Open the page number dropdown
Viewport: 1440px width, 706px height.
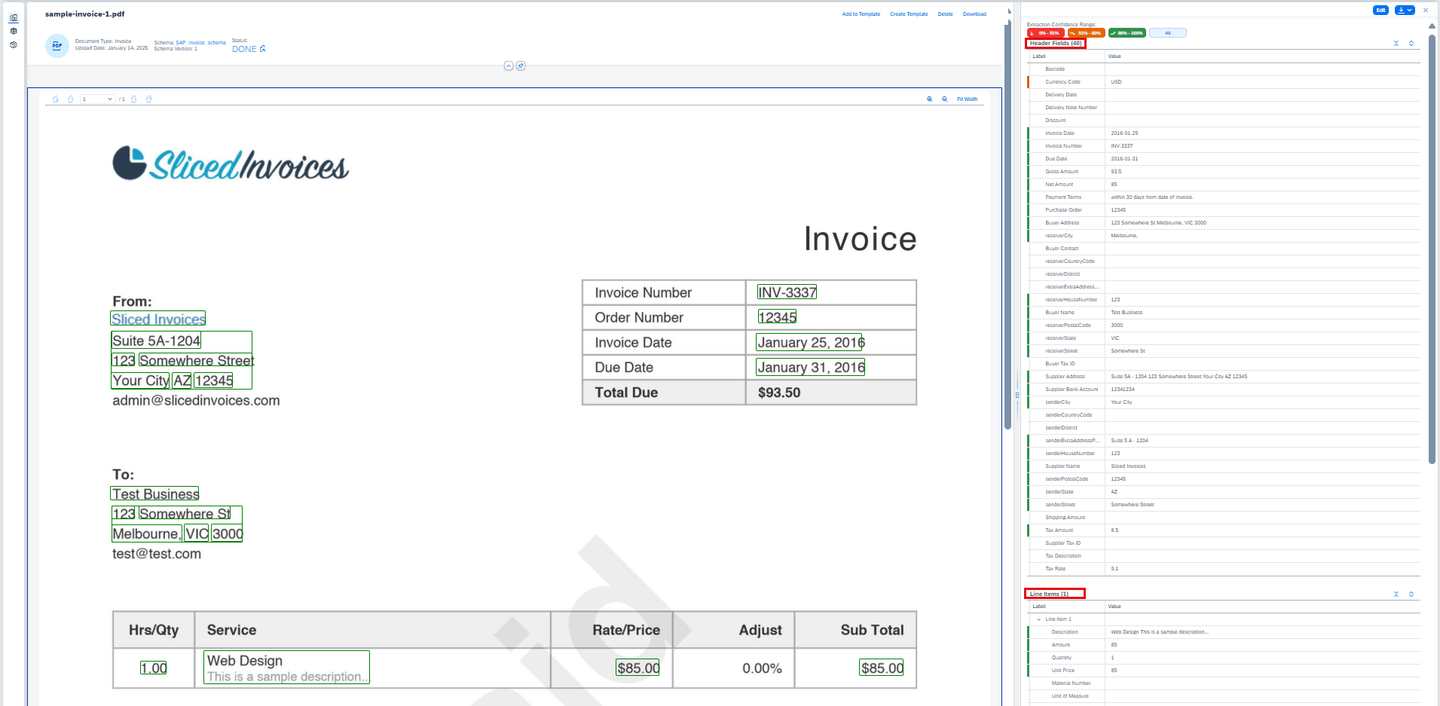[97, 99]
